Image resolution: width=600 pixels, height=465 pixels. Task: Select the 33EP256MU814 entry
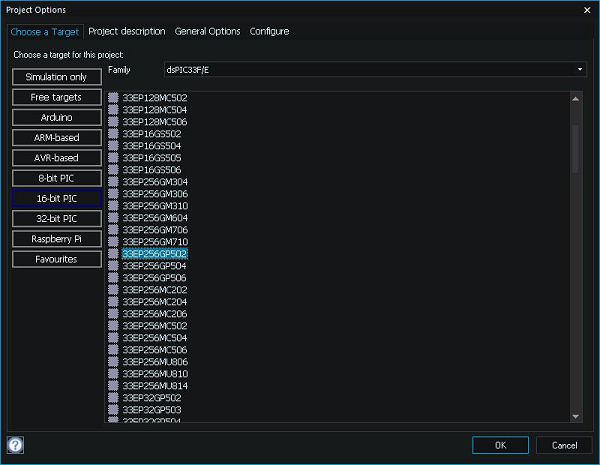pos(155,386)
